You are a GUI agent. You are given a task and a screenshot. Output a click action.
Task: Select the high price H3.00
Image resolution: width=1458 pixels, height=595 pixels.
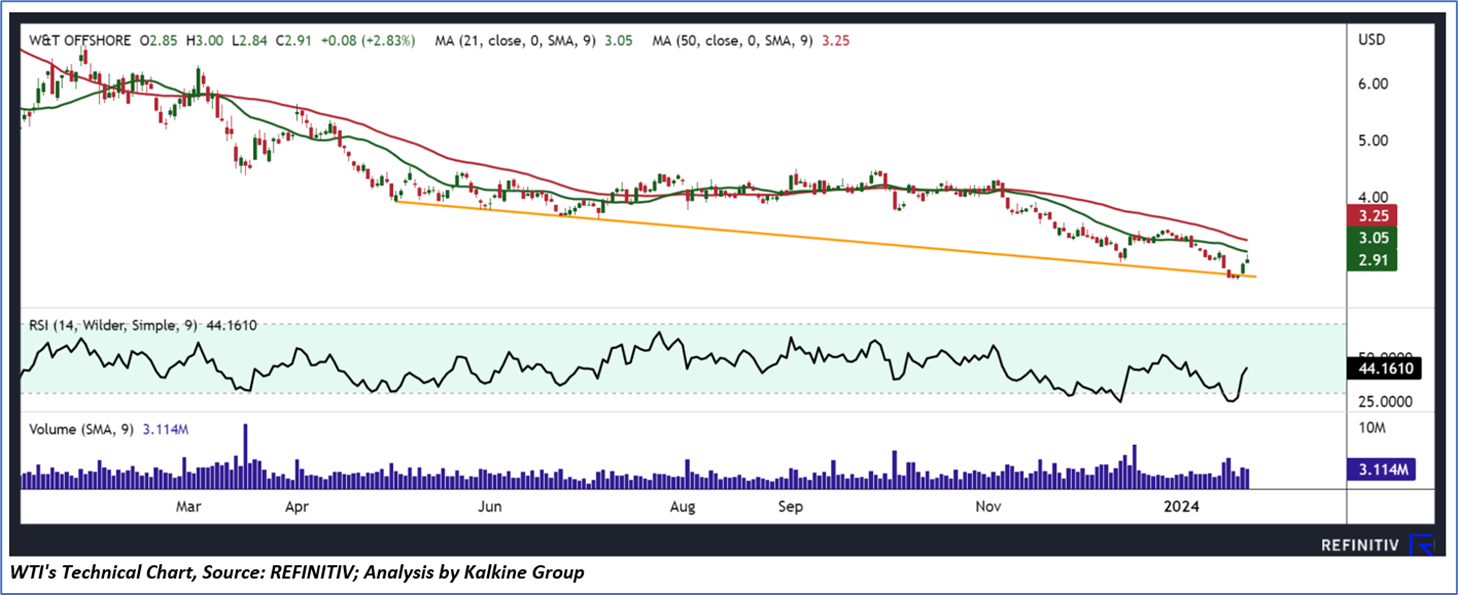click(x=203, y=41)
